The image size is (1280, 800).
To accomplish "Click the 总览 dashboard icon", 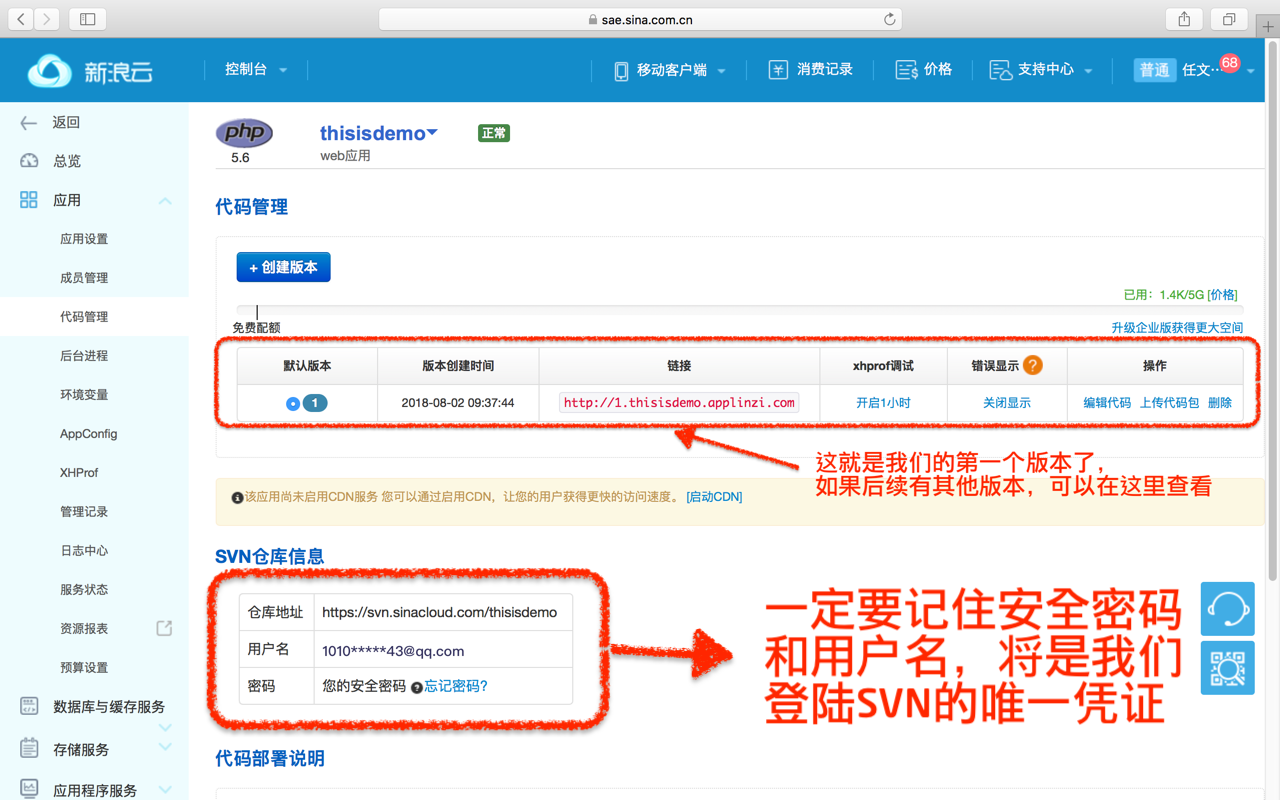I will pyautogui.click(x=29, y=161).
